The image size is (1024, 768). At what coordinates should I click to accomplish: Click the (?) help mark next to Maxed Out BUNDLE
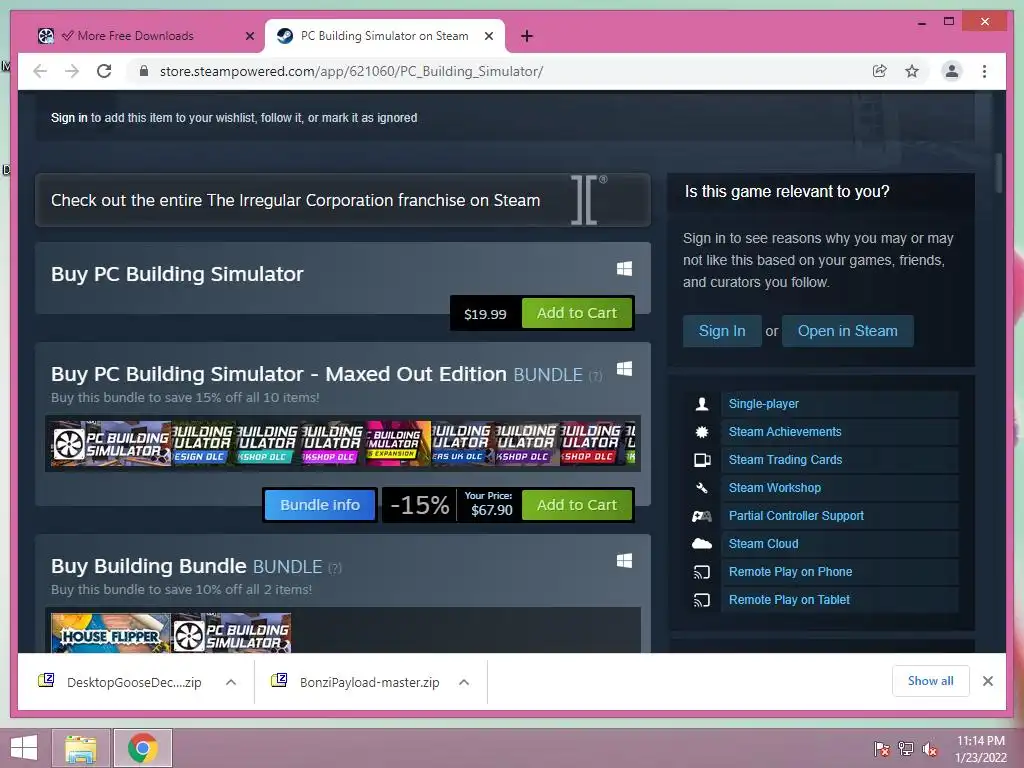click(595, 376)
